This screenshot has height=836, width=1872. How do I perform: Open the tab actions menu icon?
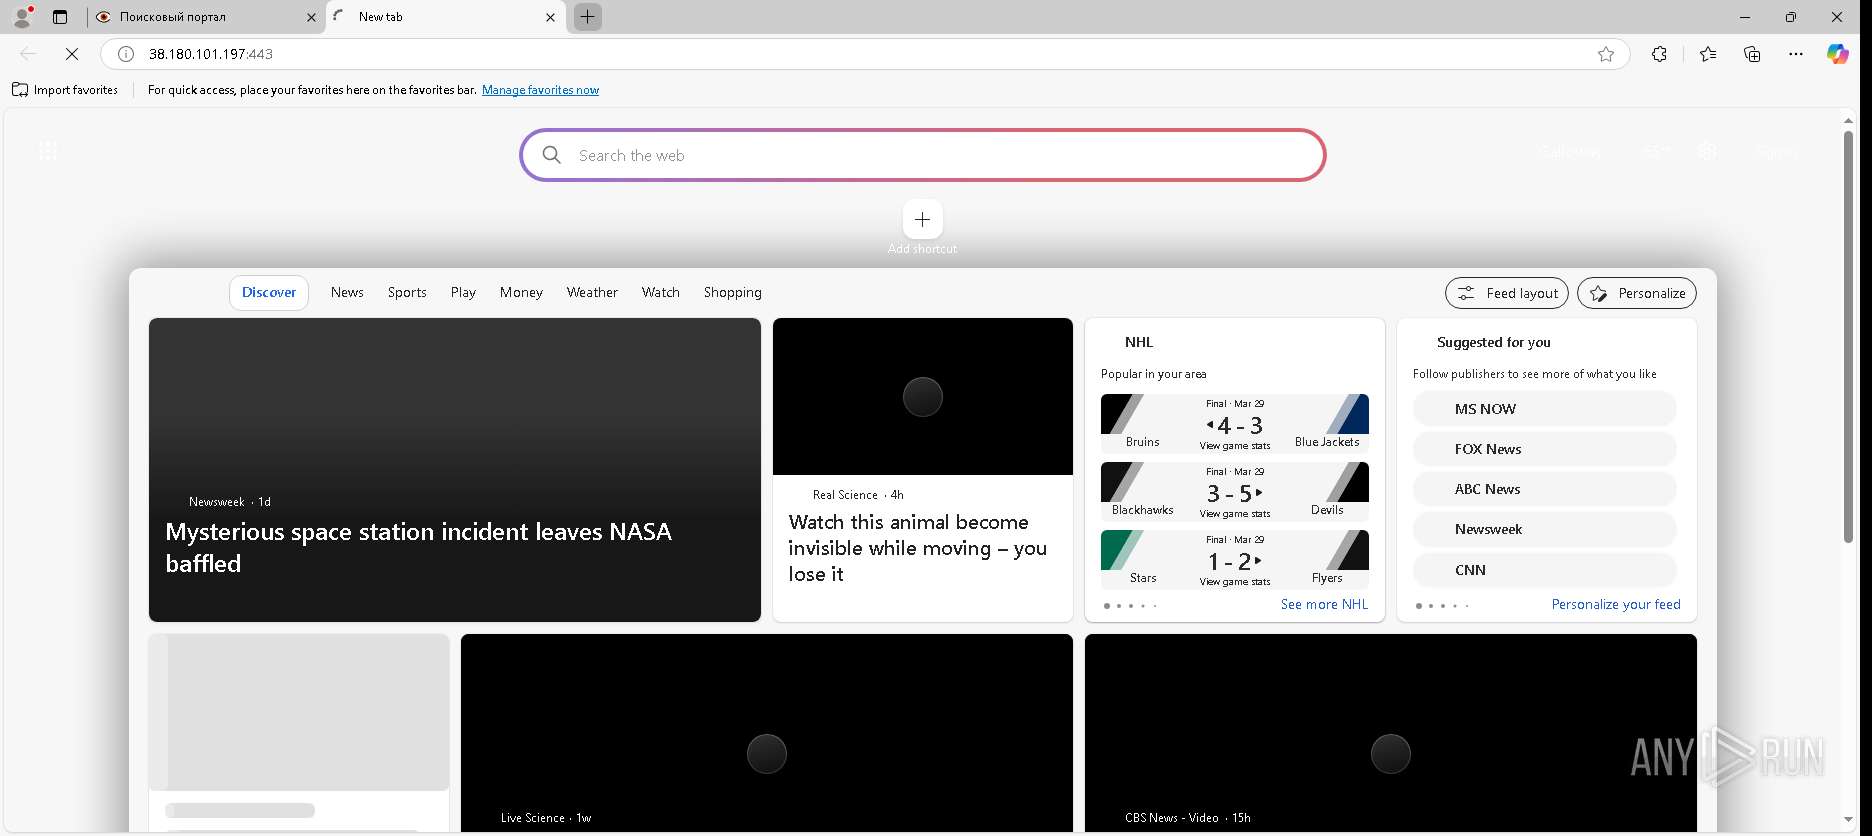[x=60, y=17]
